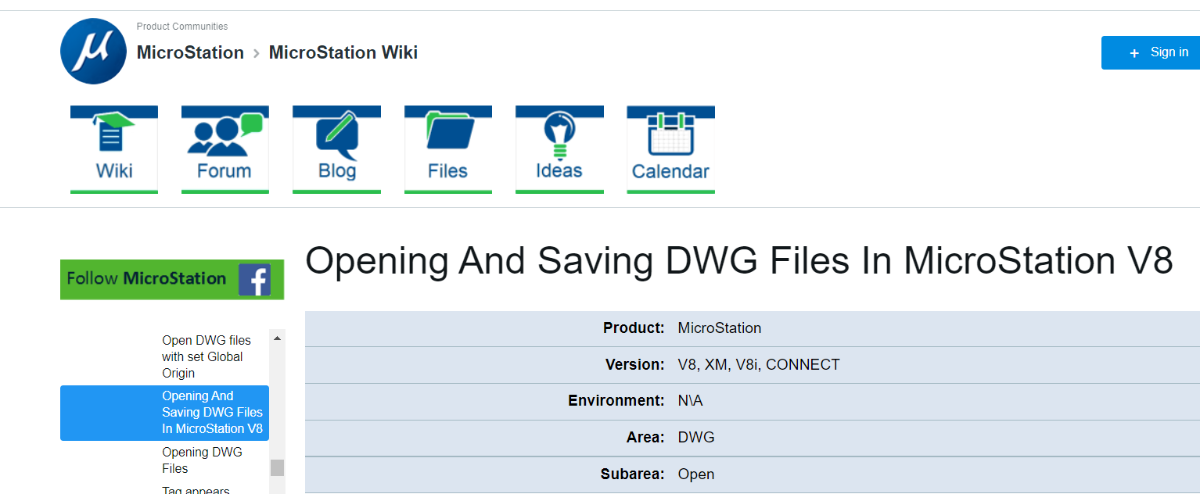Image resolution: width=1200 pixels, height=494 pixels.
Task: Click the Follow MicroStation banner text
Action: (x=146, y=279)
